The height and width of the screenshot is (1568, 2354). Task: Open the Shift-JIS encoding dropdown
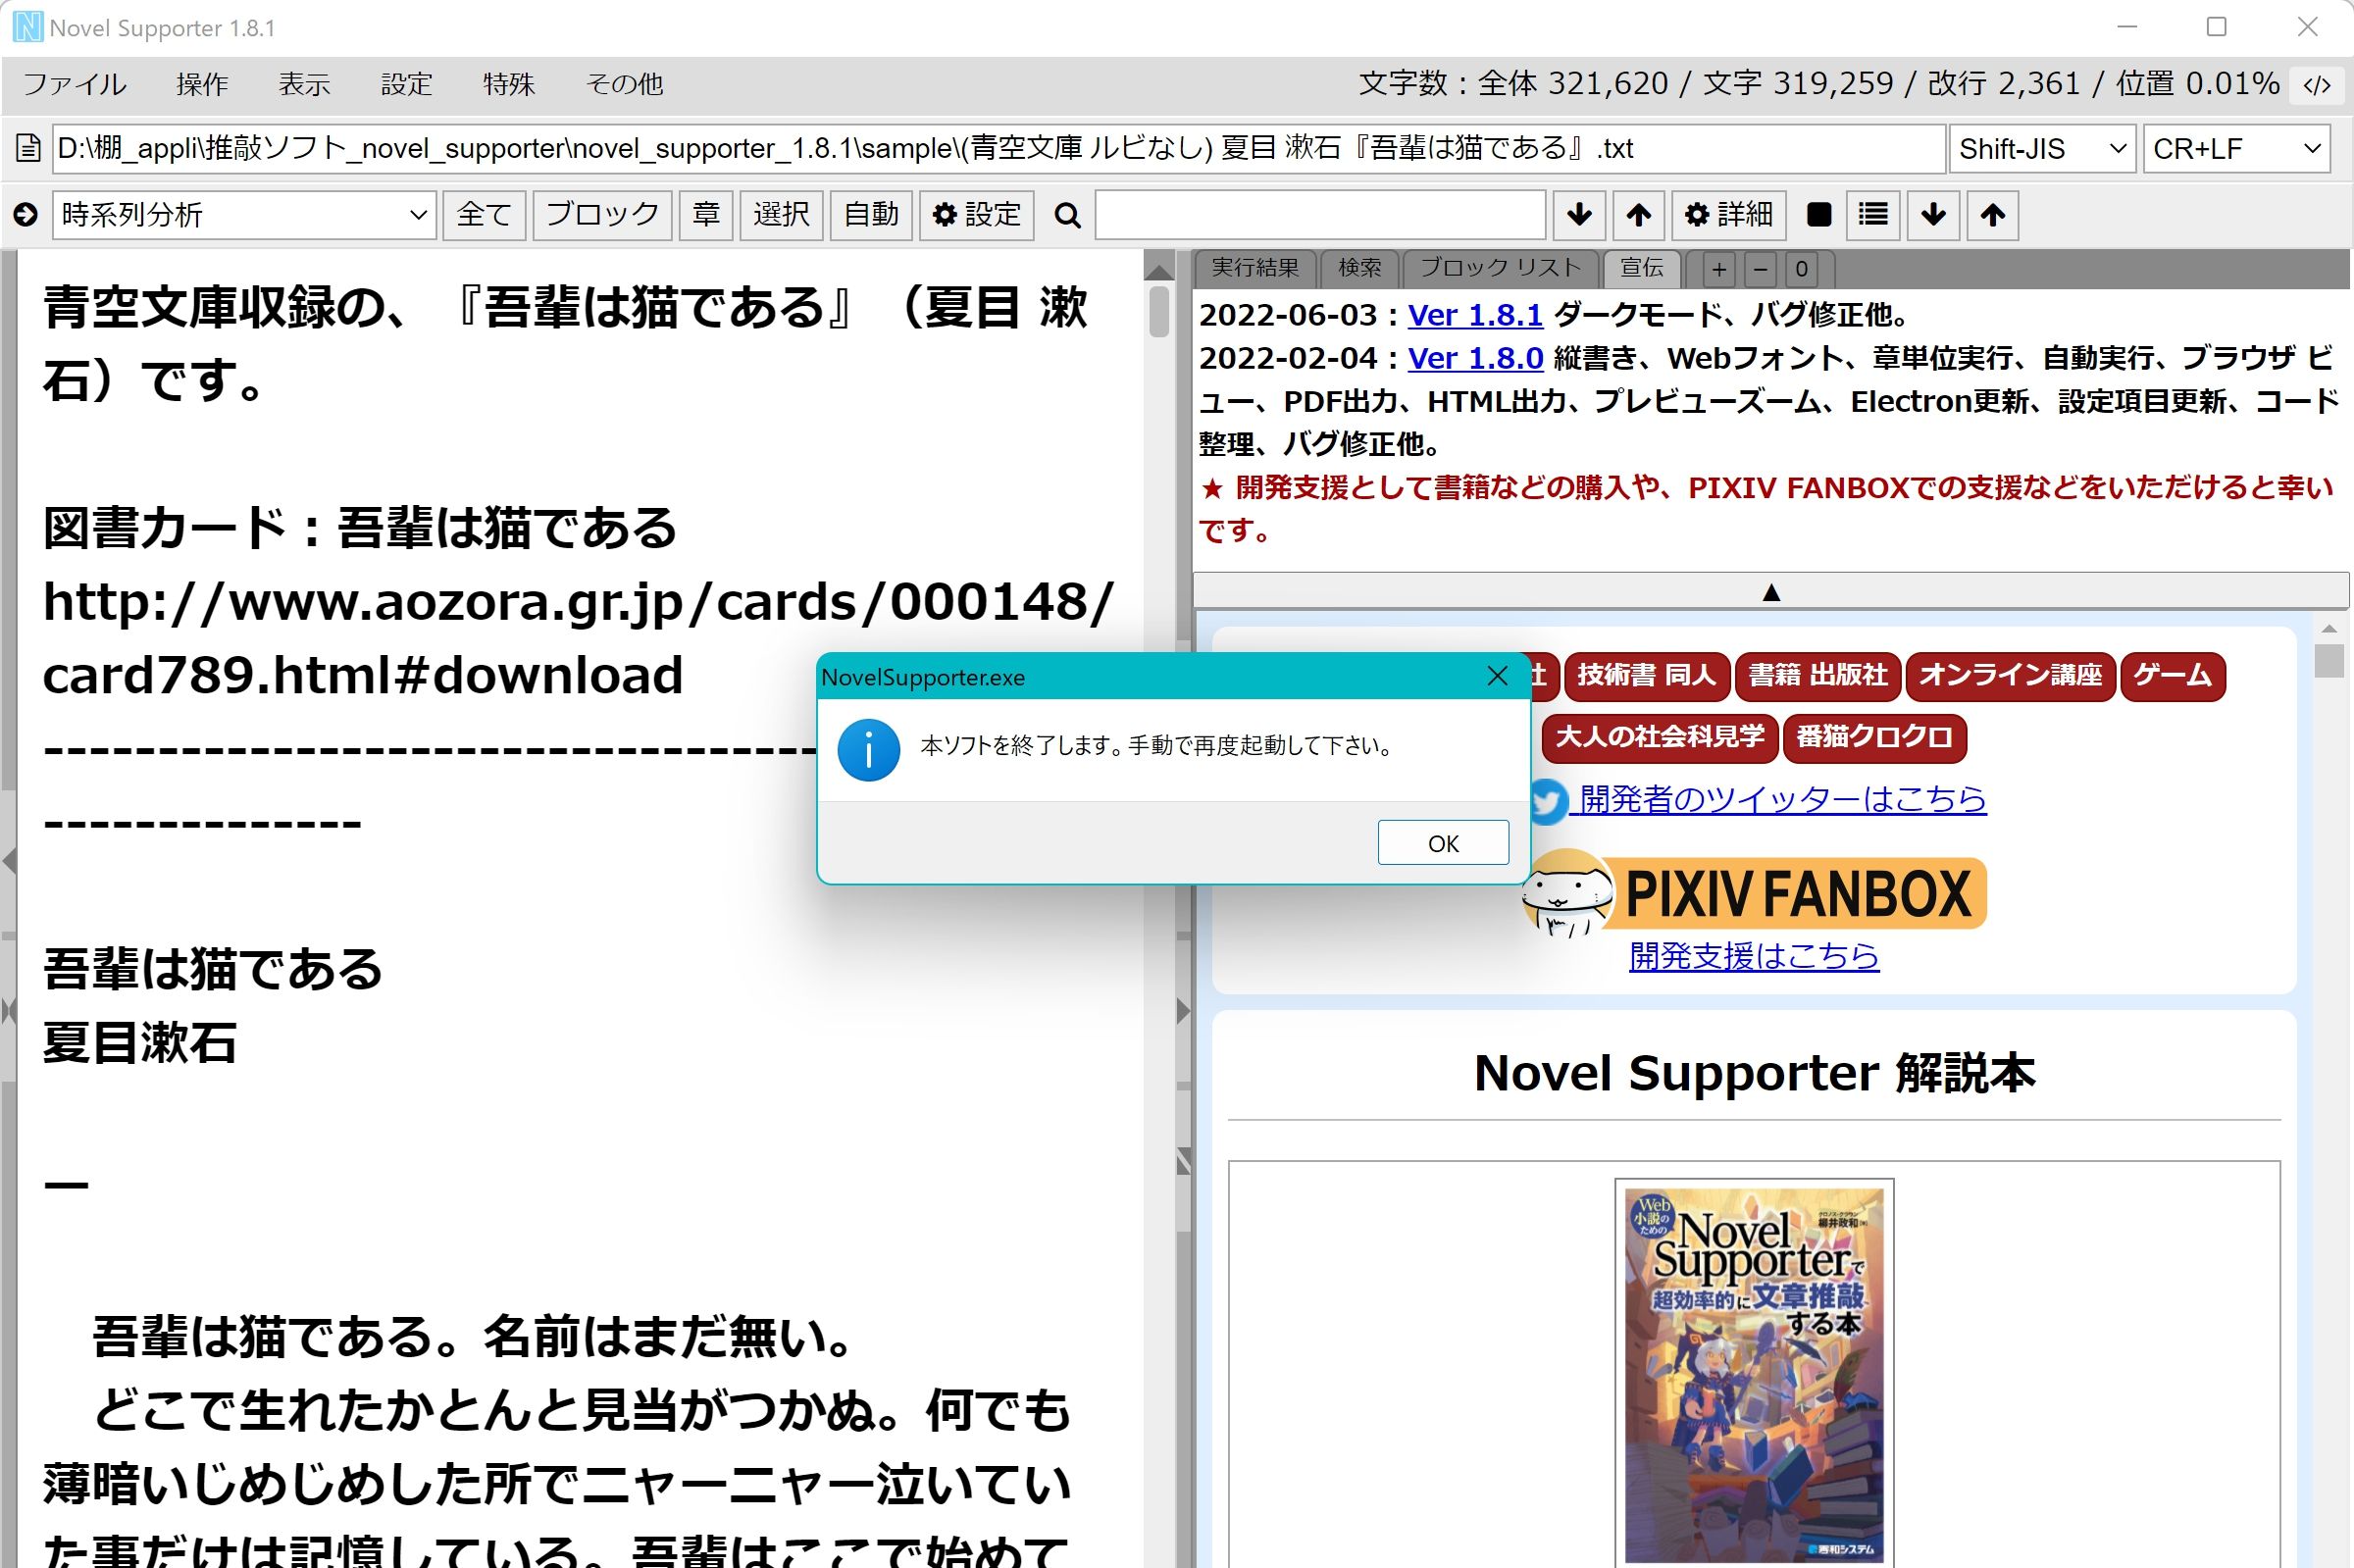coord(2042,149)
